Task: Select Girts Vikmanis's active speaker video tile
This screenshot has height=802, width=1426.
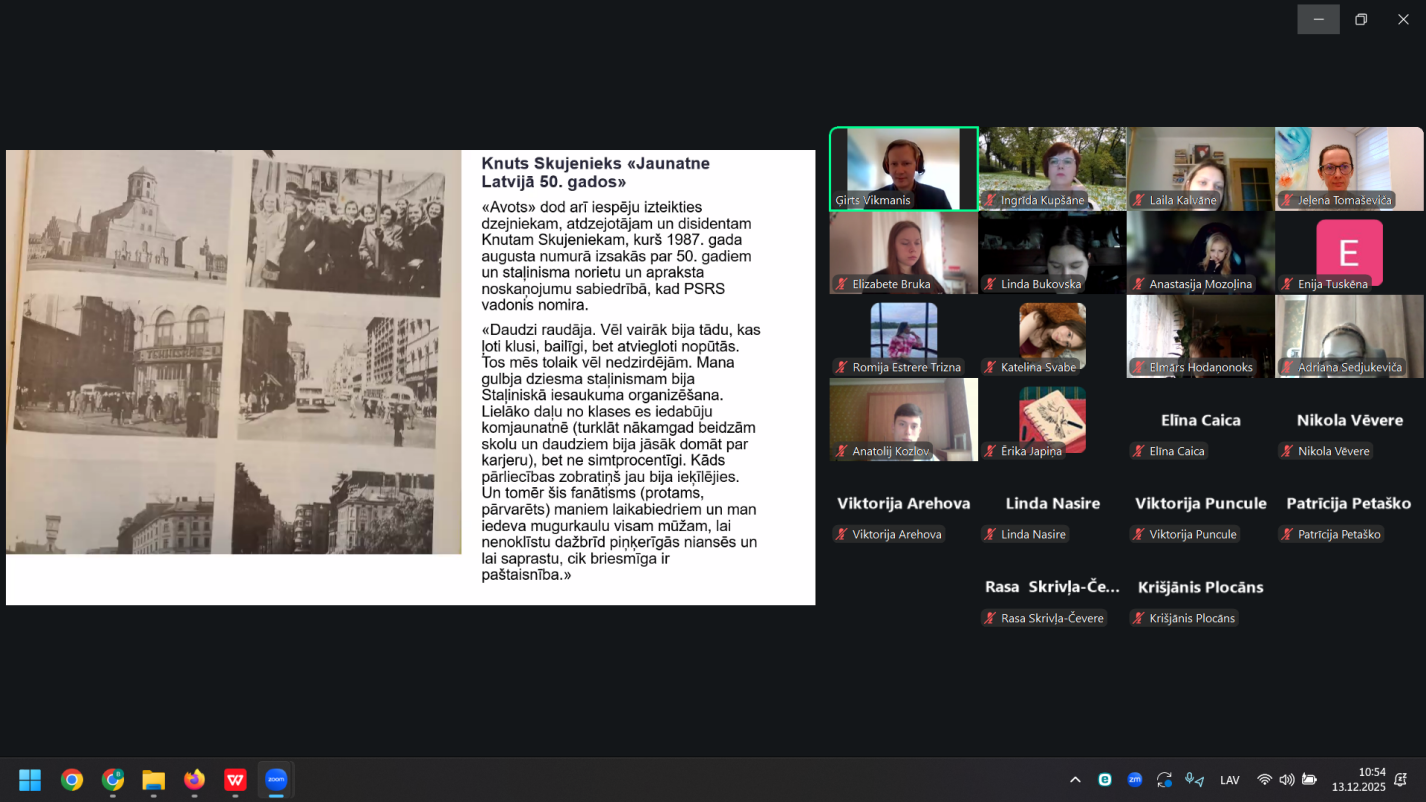Action: click(904, 168)
